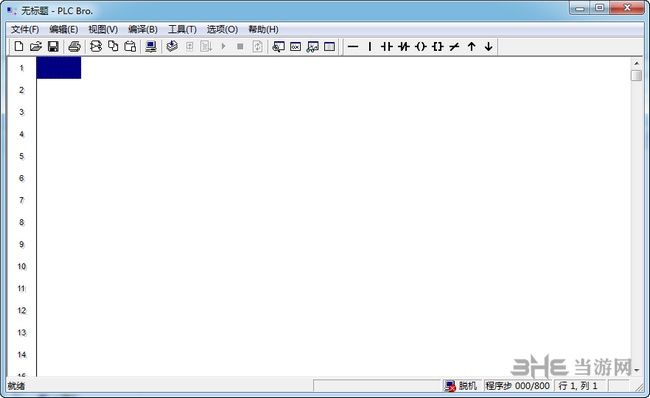This screenshot has width=650, height=398.
Task: Open the 编辑(E) menu
Action: [63, 29]
